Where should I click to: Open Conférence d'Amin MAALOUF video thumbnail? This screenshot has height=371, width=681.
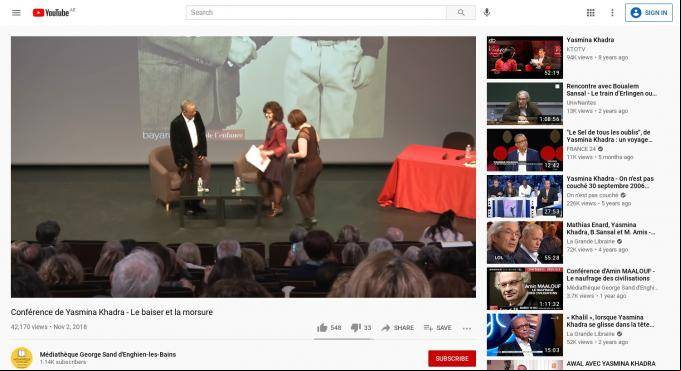pos(525,288)
